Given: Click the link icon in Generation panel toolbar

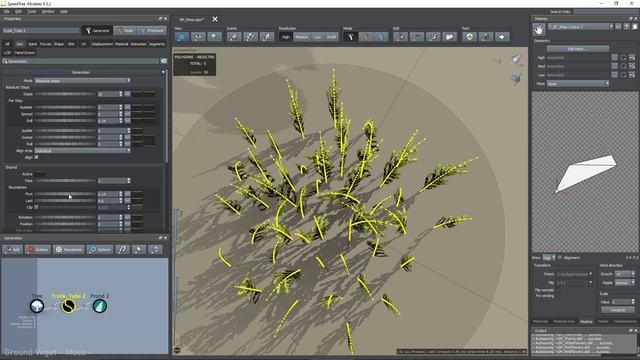Looking at the screenshot, I should (x=122, y=249).
